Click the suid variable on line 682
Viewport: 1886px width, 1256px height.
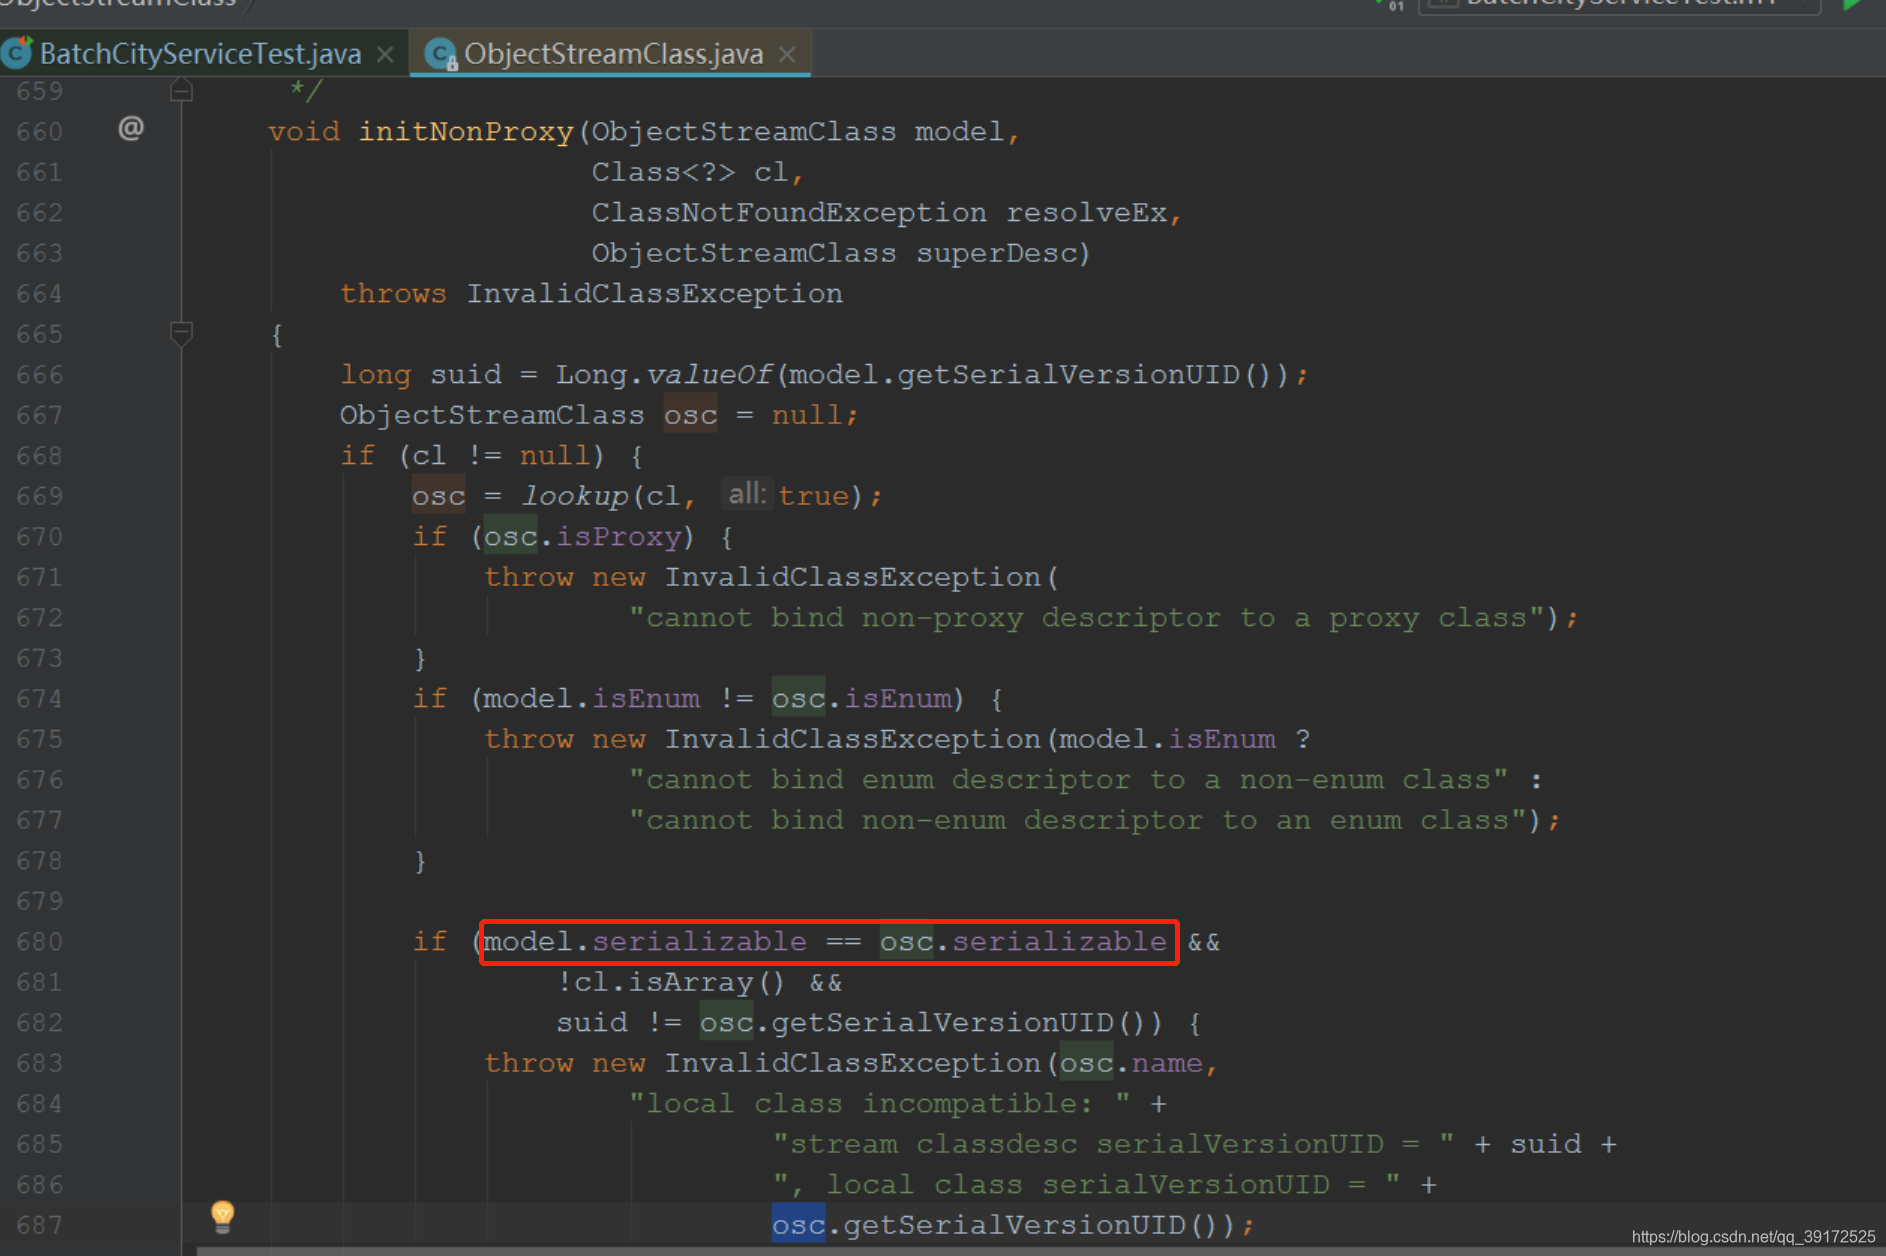pyautogui.click(x=592, y=1022)
